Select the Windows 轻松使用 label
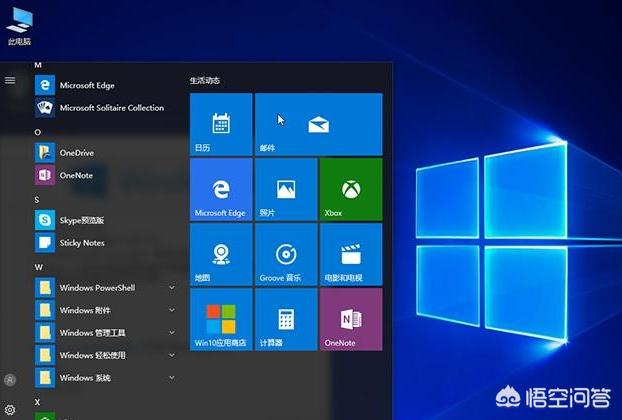Screen dimensions: 622x420 pyautogui.click(x=92, y=355)
